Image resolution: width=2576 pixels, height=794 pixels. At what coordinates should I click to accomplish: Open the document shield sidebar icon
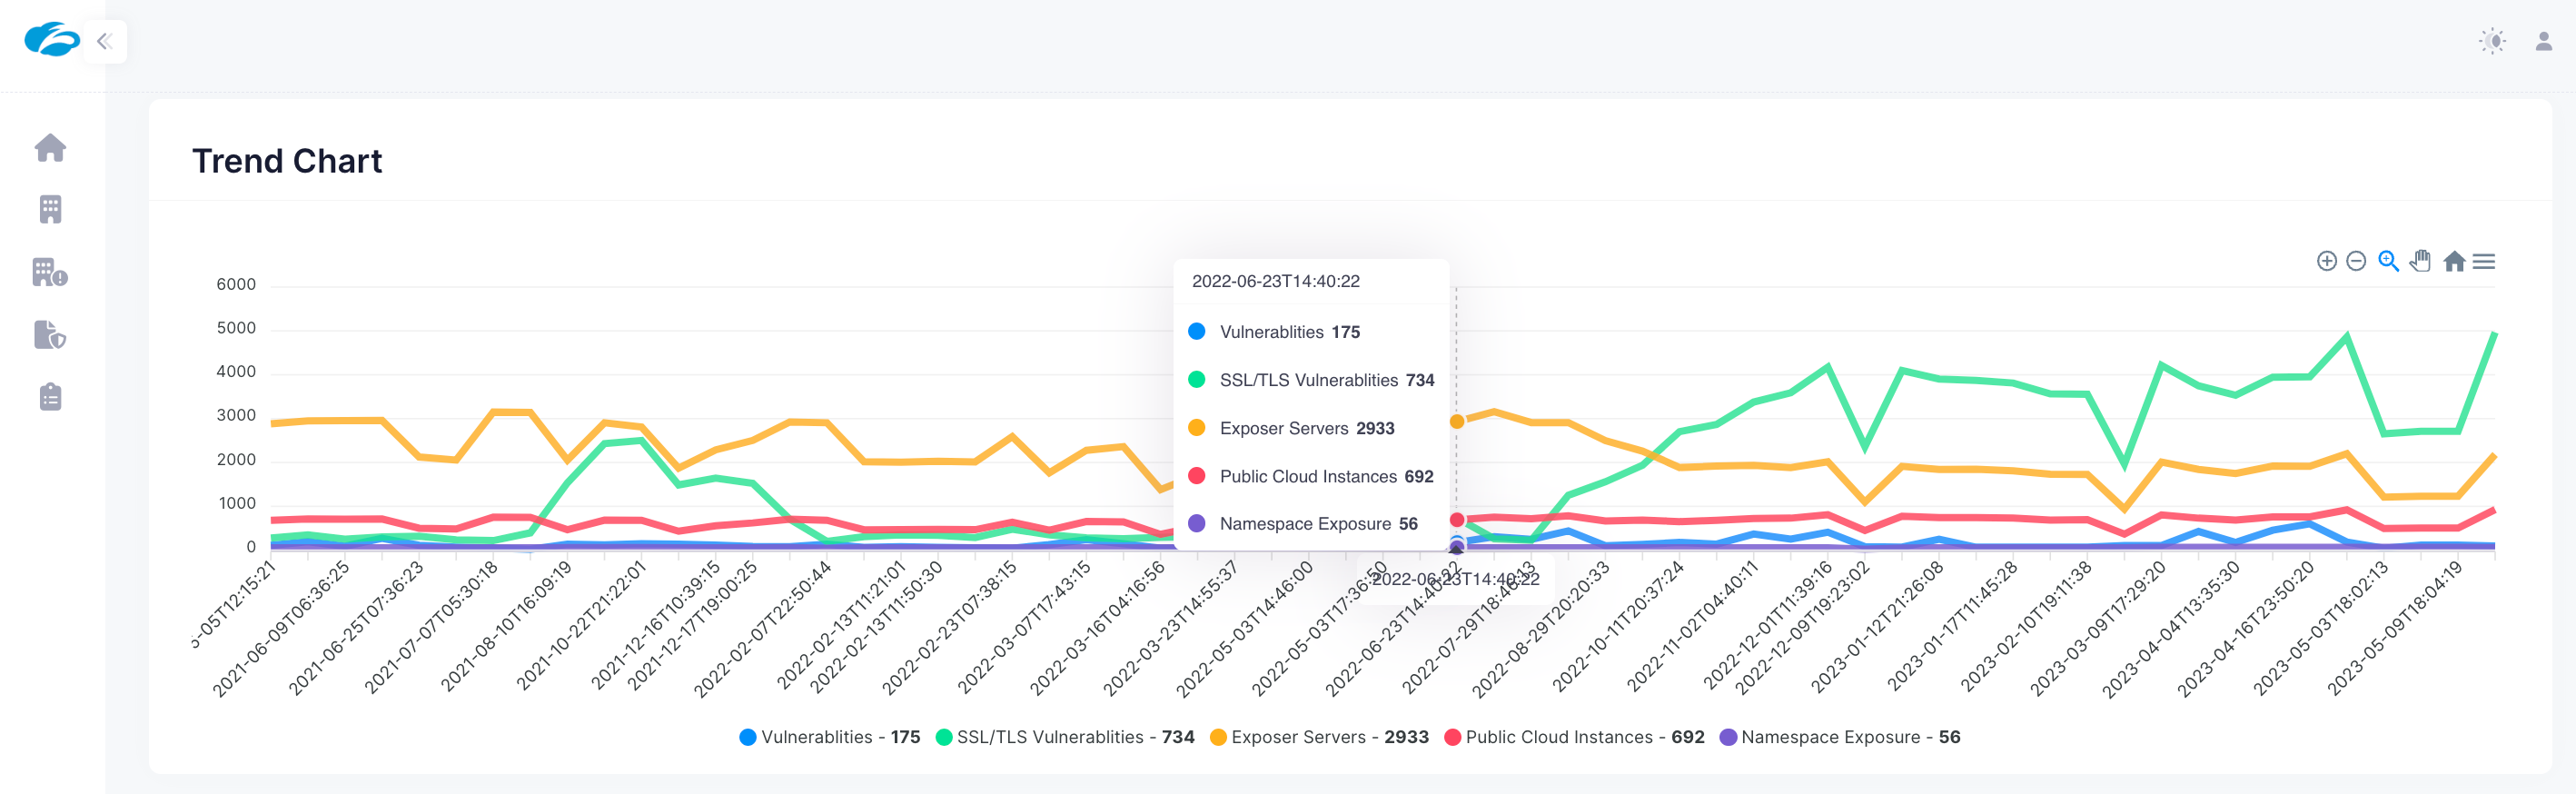50,334
